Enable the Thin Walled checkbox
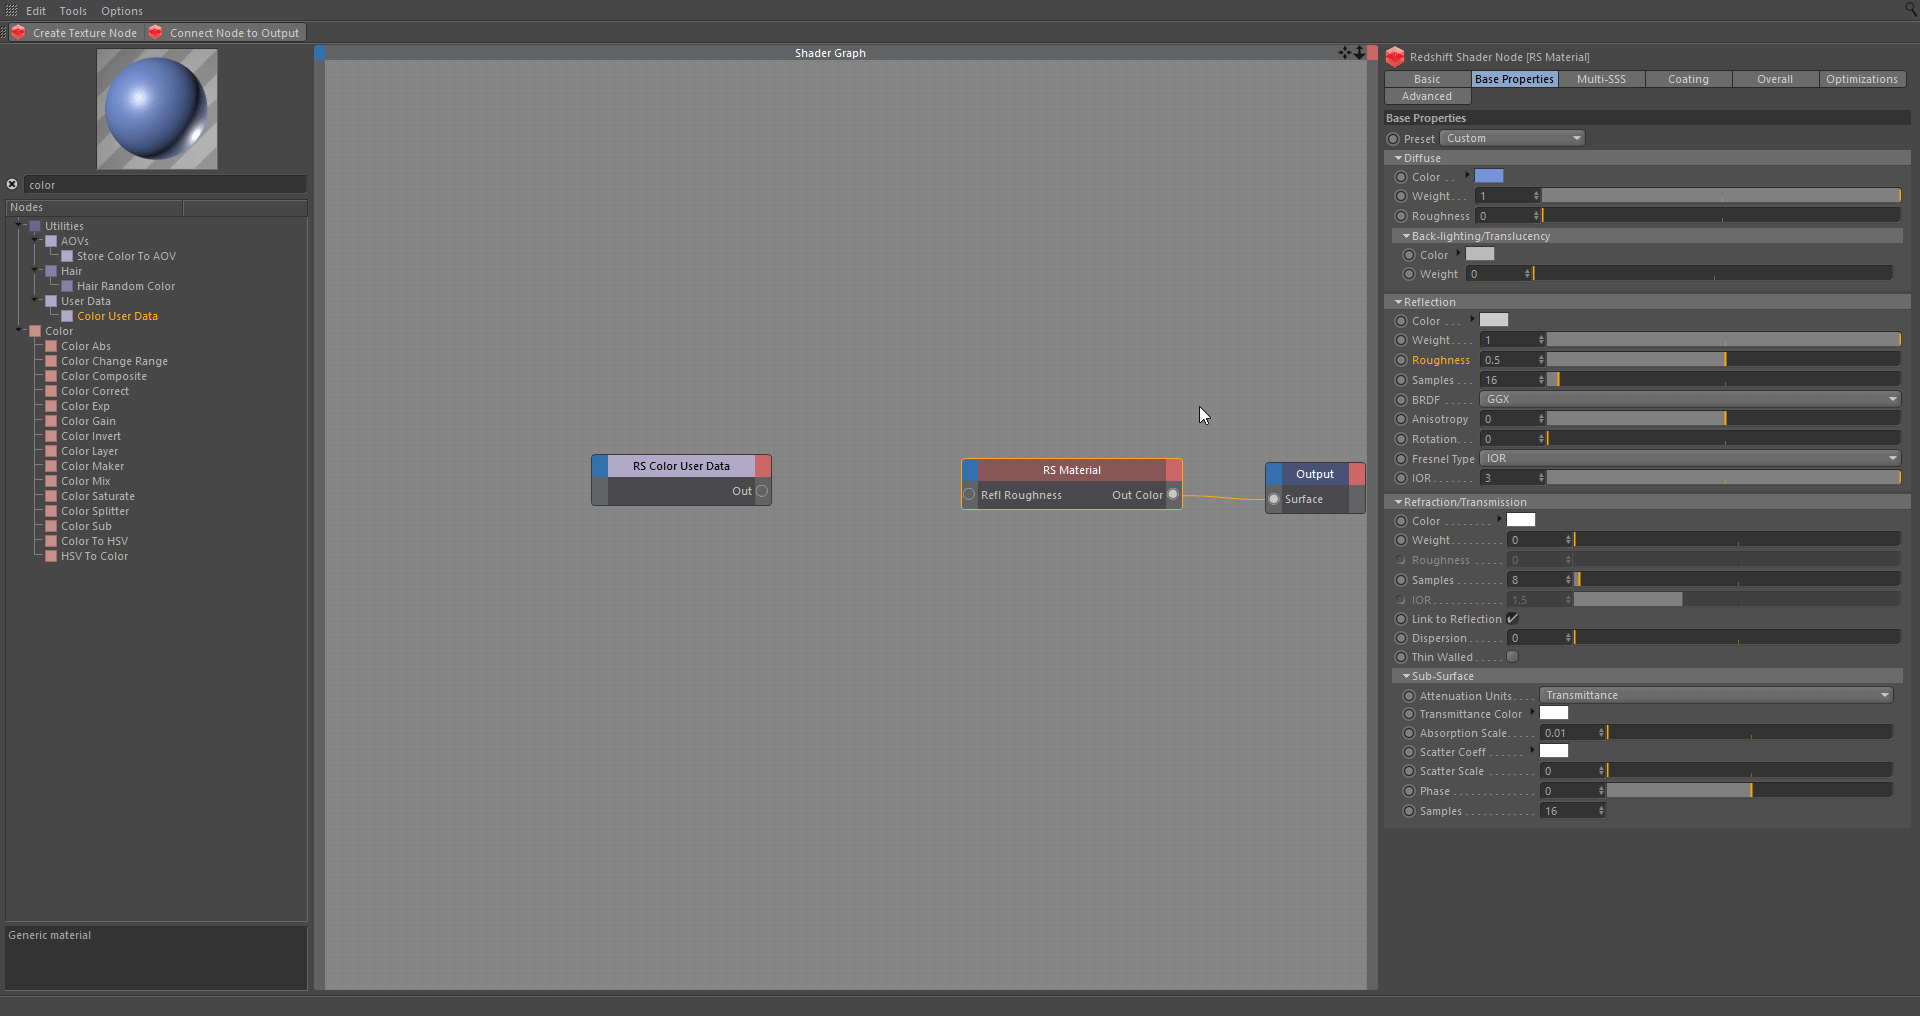Screen dimensions: 1920x1016 point(1512,657)
